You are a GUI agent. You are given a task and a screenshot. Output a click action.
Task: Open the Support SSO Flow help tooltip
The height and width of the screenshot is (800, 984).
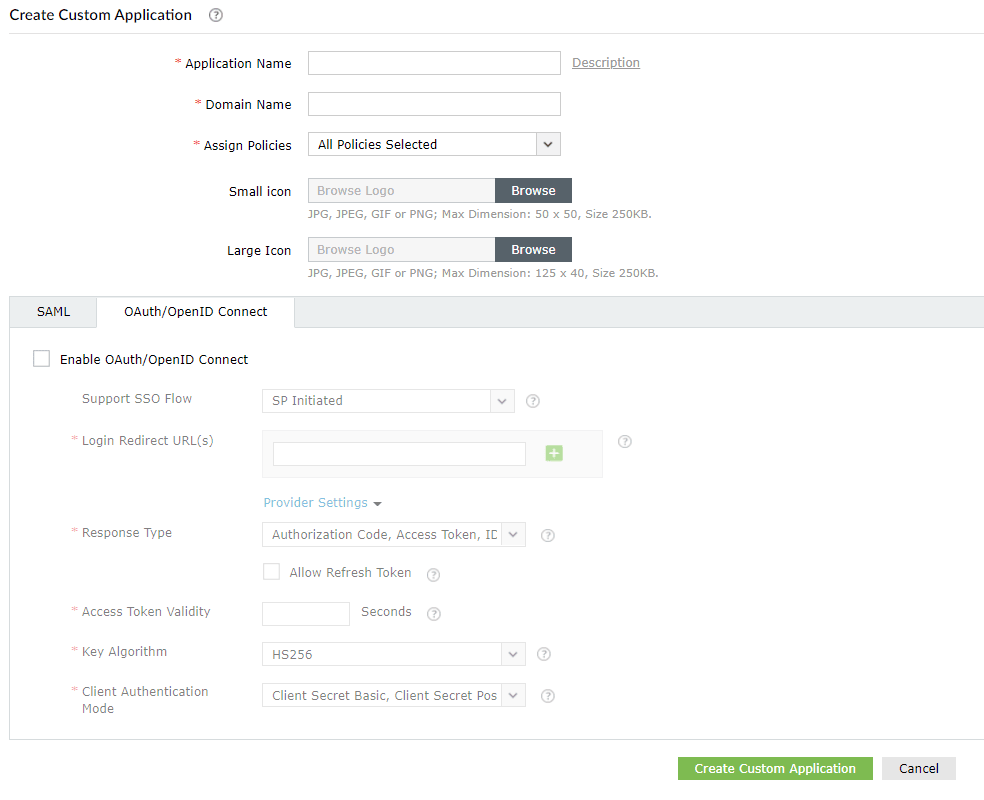coord(532,400)
